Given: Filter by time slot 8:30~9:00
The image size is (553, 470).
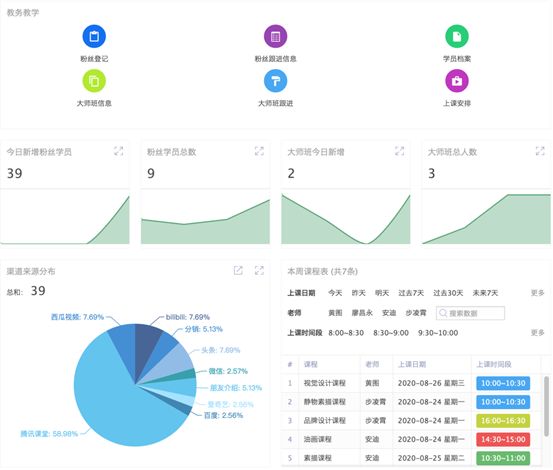Looking at the screenshot, I should tap(391, 333).
